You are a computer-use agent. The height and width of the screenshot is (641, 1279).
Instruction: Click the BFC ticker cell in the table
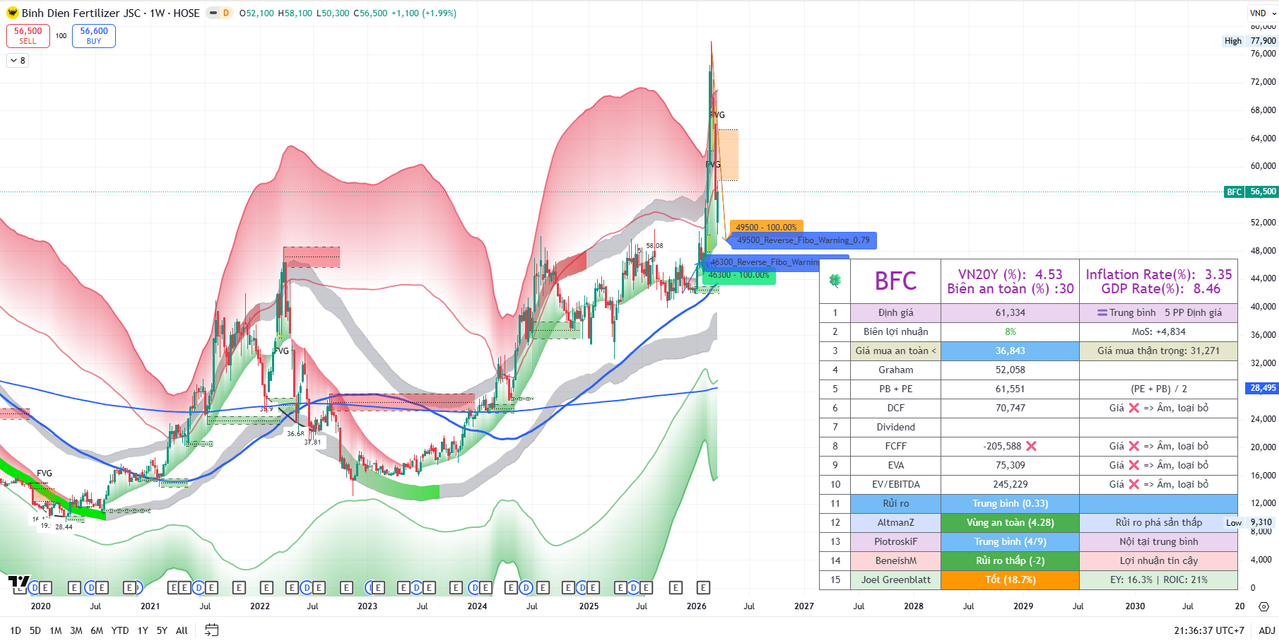click(895, 281)
